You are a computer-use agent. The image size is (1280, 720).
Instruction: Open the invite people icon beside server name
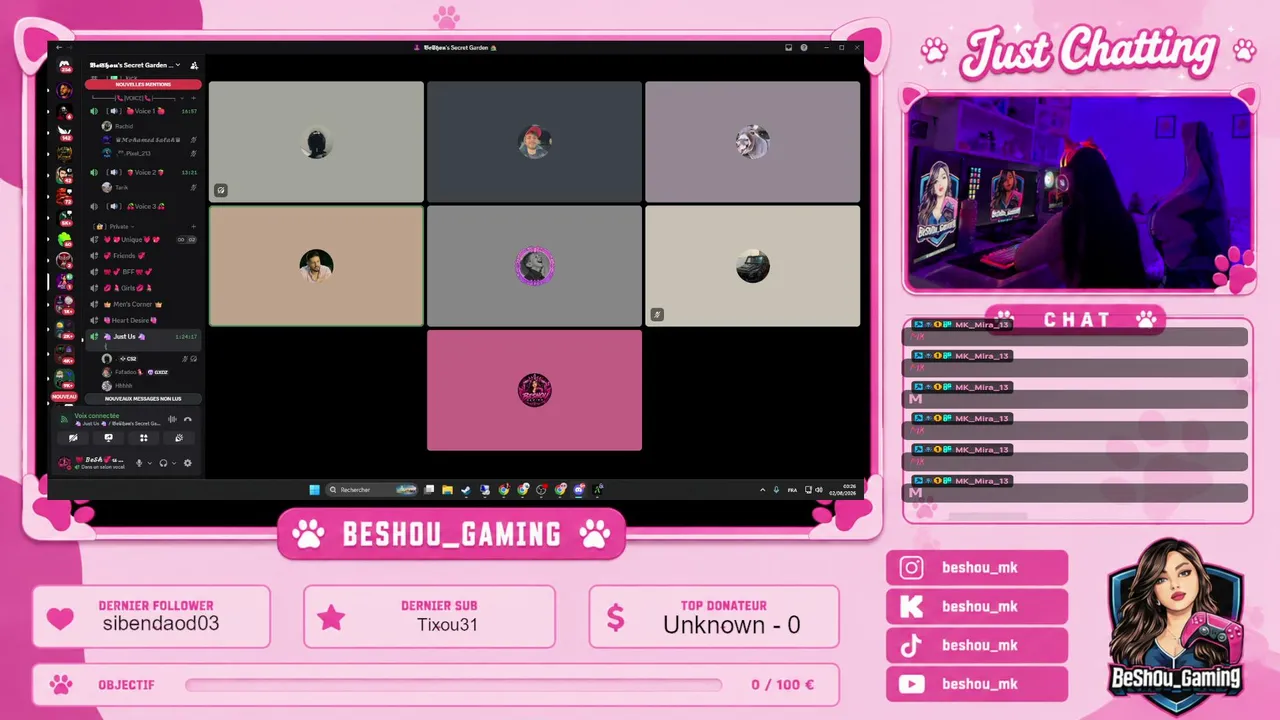click(x=194, y=65)
